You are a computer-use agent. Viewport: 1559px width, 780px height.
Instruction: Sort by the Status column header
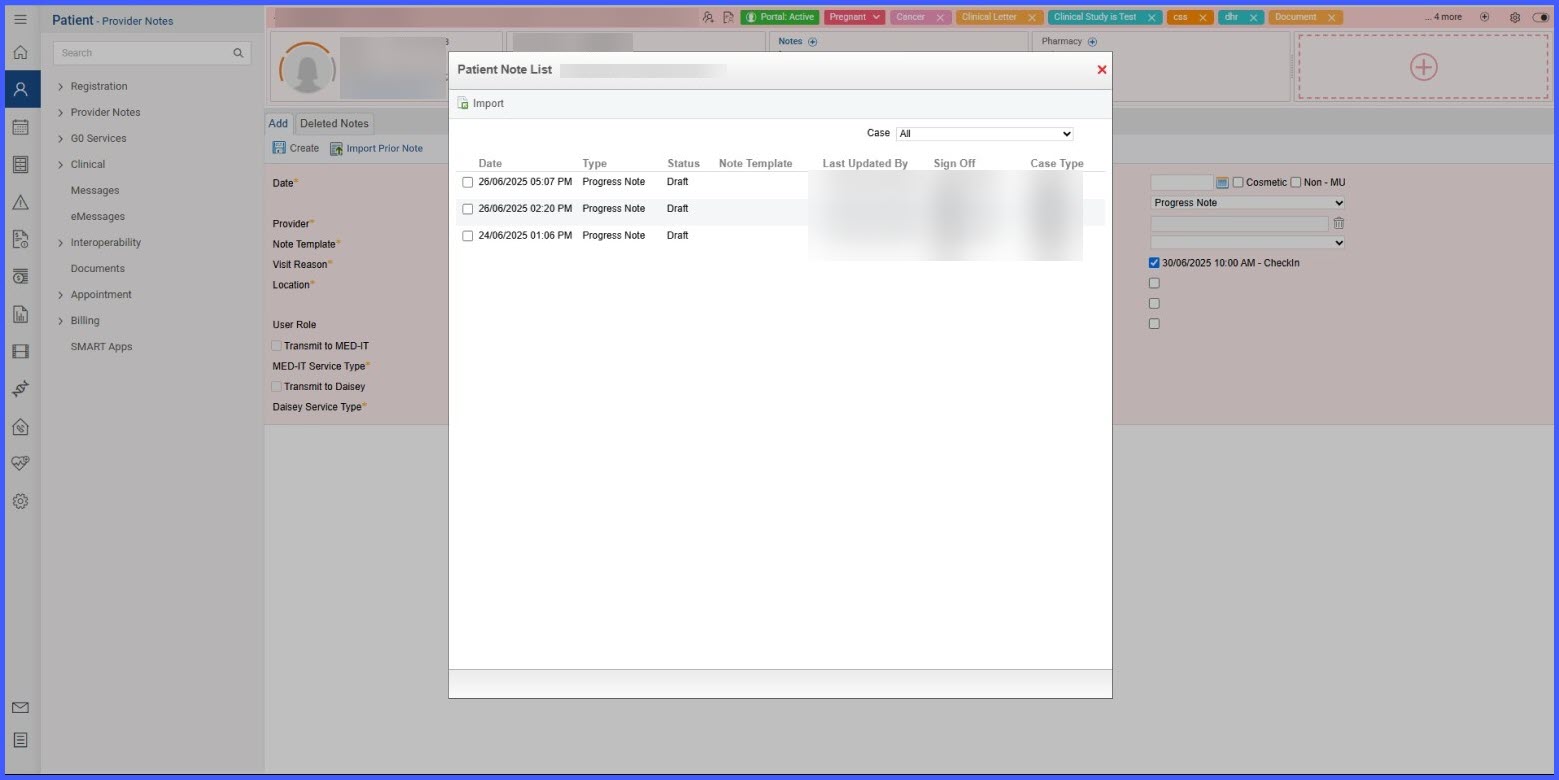[x=684, y=164]
